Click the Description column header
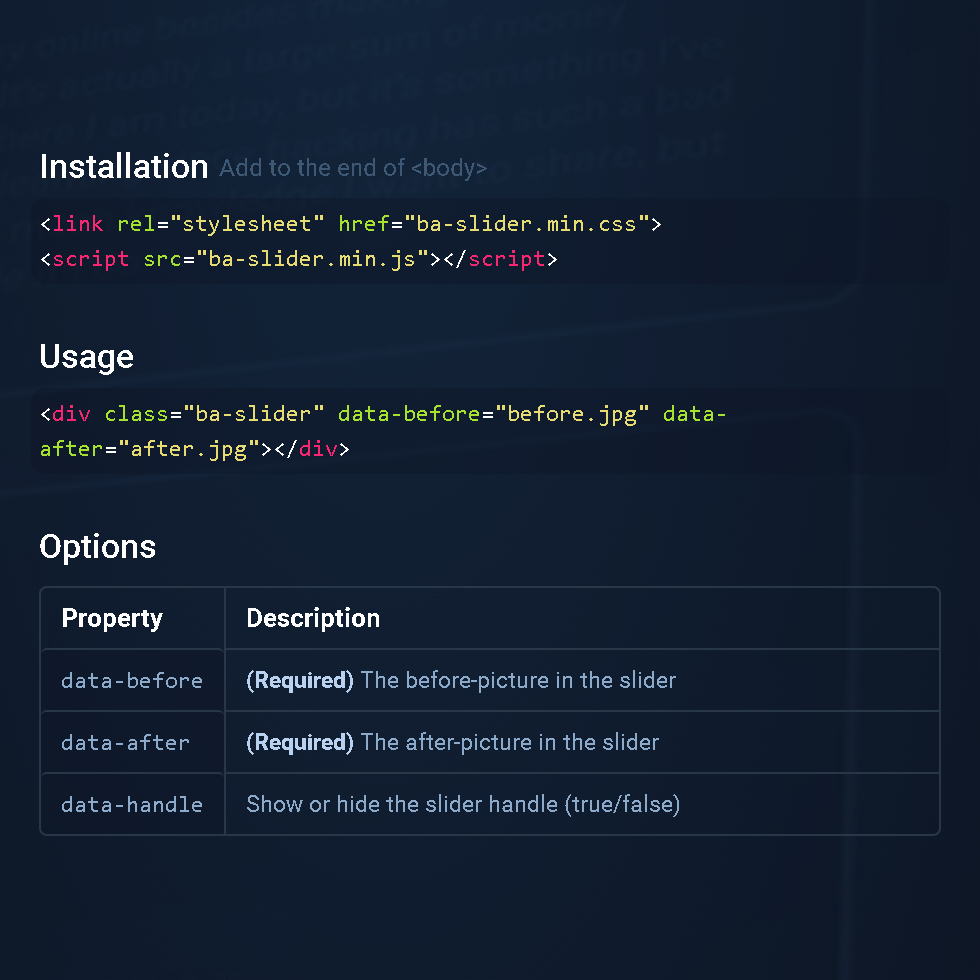Viewport: 980px width, 980px height. tap(313, 619)
